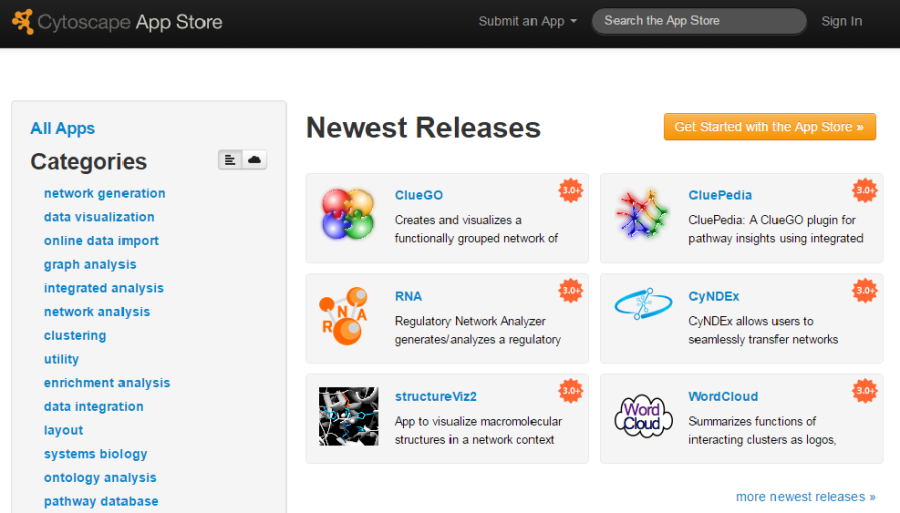Image resolution: width=900 pixels, height=513 pixels.
Task: Click the 3.0+ badge on CyNDEx card
Action: [x=864, y=290]
